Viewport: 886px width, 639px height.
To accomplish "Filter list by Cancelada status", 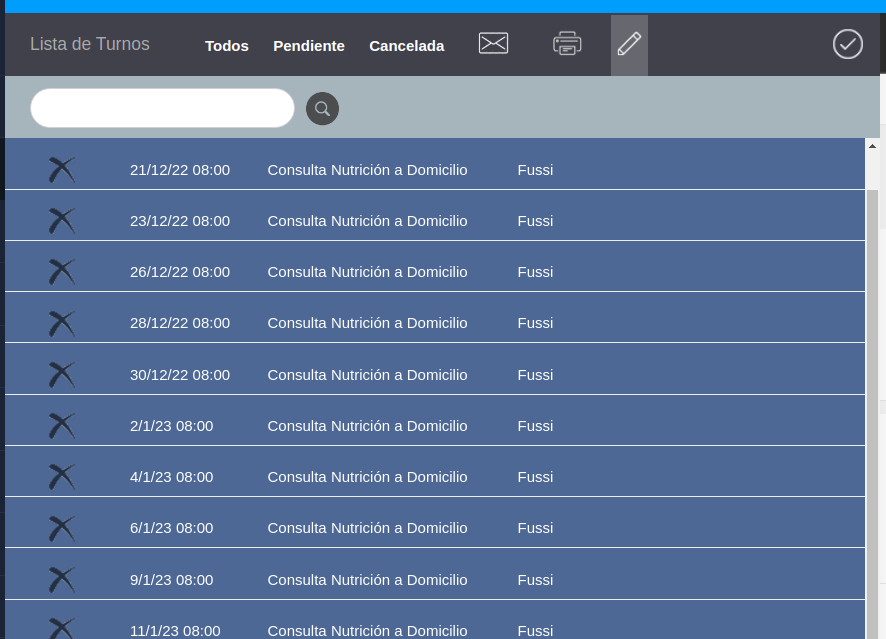I will (406, 46).
